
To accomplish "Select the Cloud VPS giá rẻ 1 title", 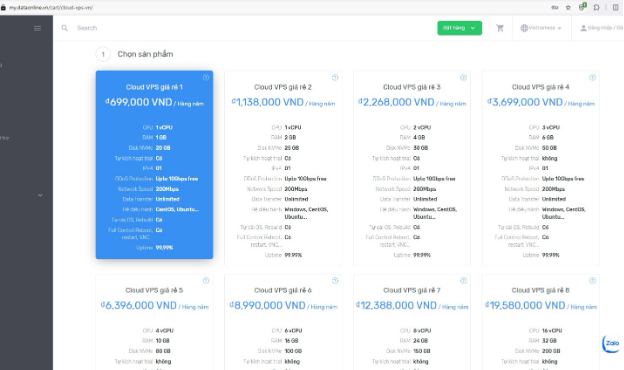I will coord(154,87).
